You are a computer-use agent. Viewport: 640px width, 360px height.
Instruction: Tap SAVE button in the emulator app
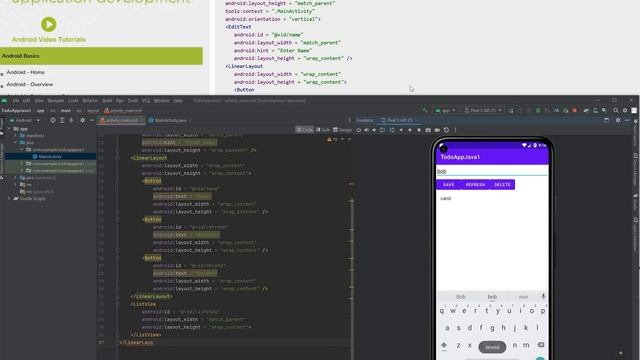point(449,184)
